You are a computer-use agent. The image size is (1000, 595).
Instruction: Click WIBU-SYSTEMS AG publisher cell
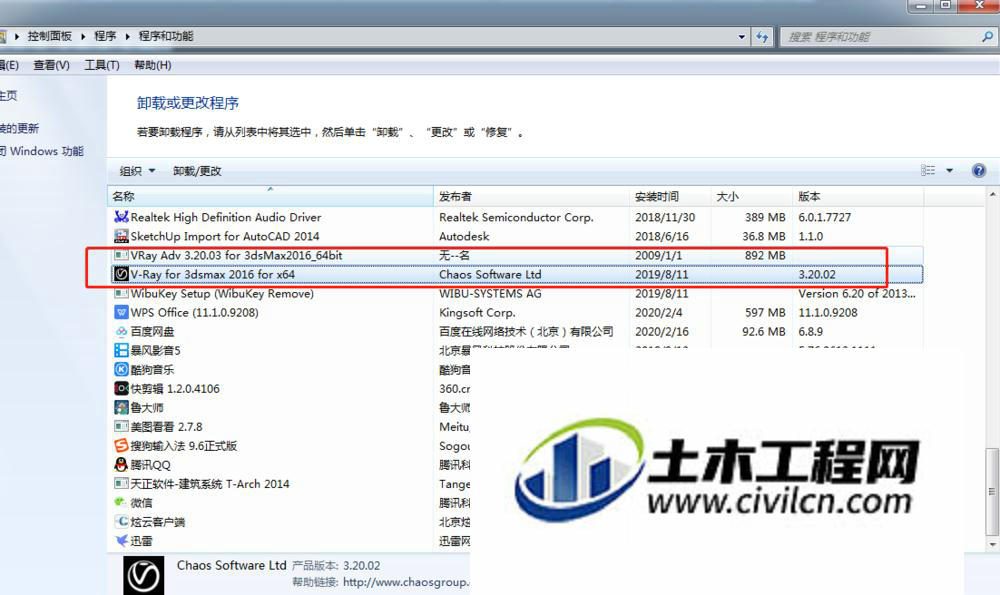point(490,293)
